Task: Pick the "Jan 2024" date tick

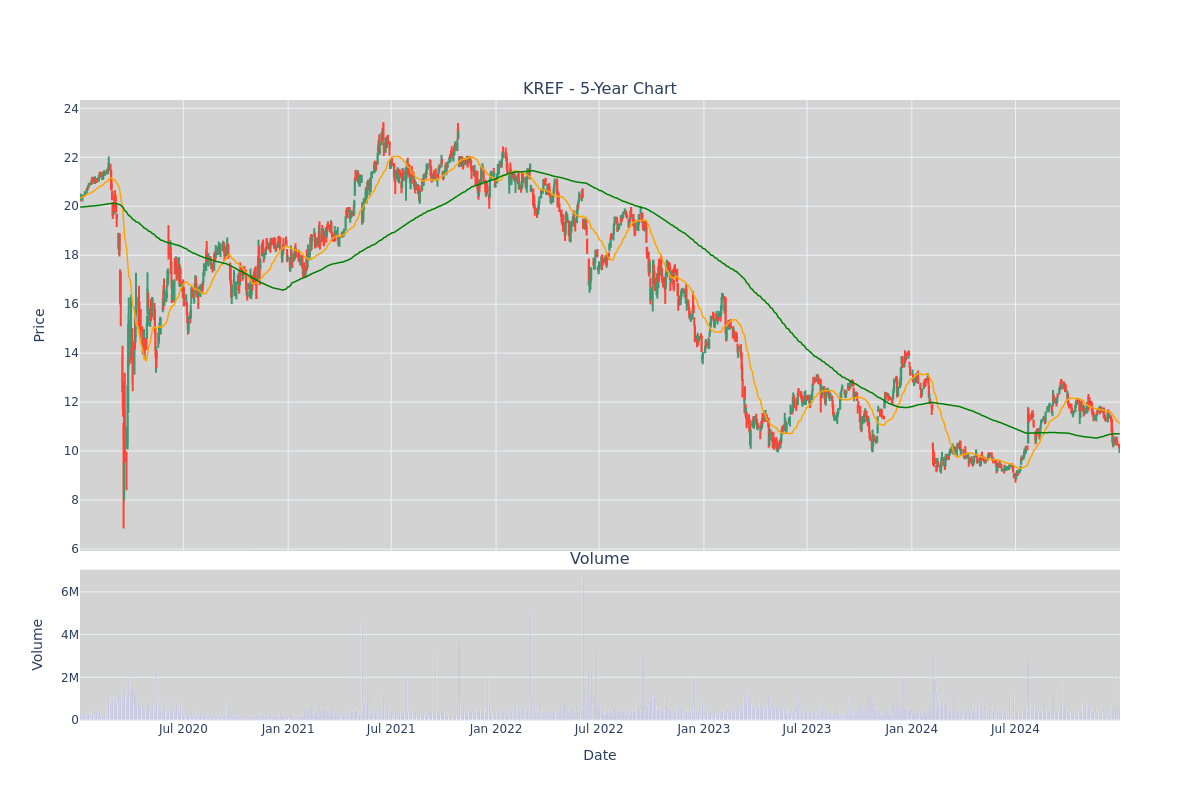Action: (x=912, y=729)
